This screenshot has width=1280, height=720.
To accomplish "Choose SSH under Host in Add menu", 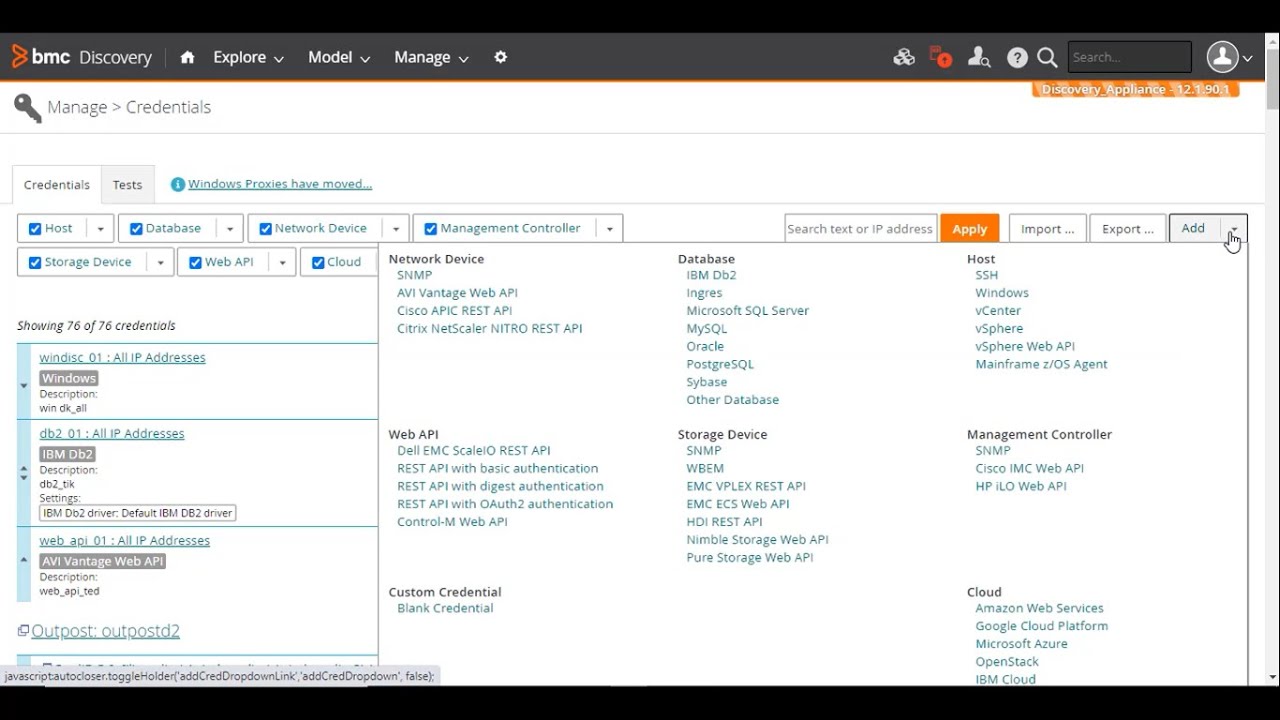I will click(987, 275).
